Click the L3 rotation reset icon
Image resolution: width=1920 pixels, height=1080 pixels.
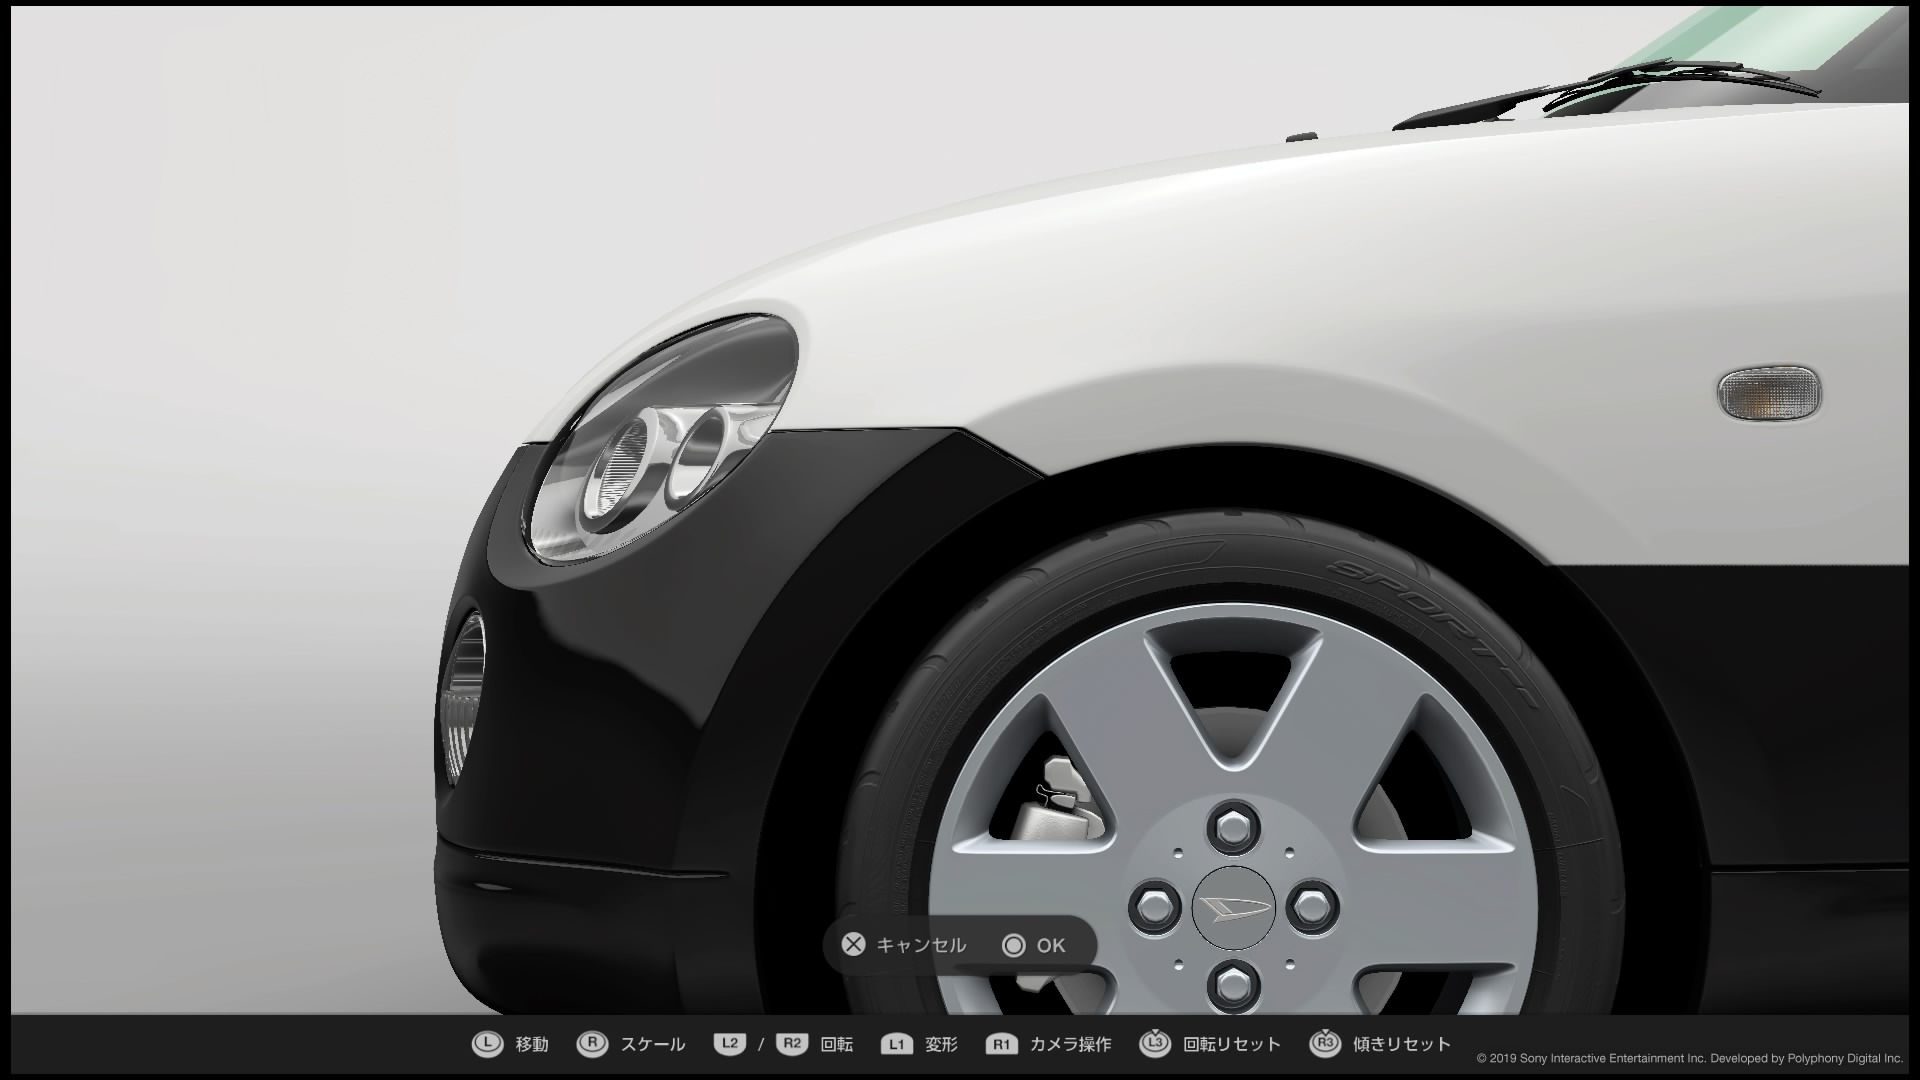[x=1155, y=1043]
